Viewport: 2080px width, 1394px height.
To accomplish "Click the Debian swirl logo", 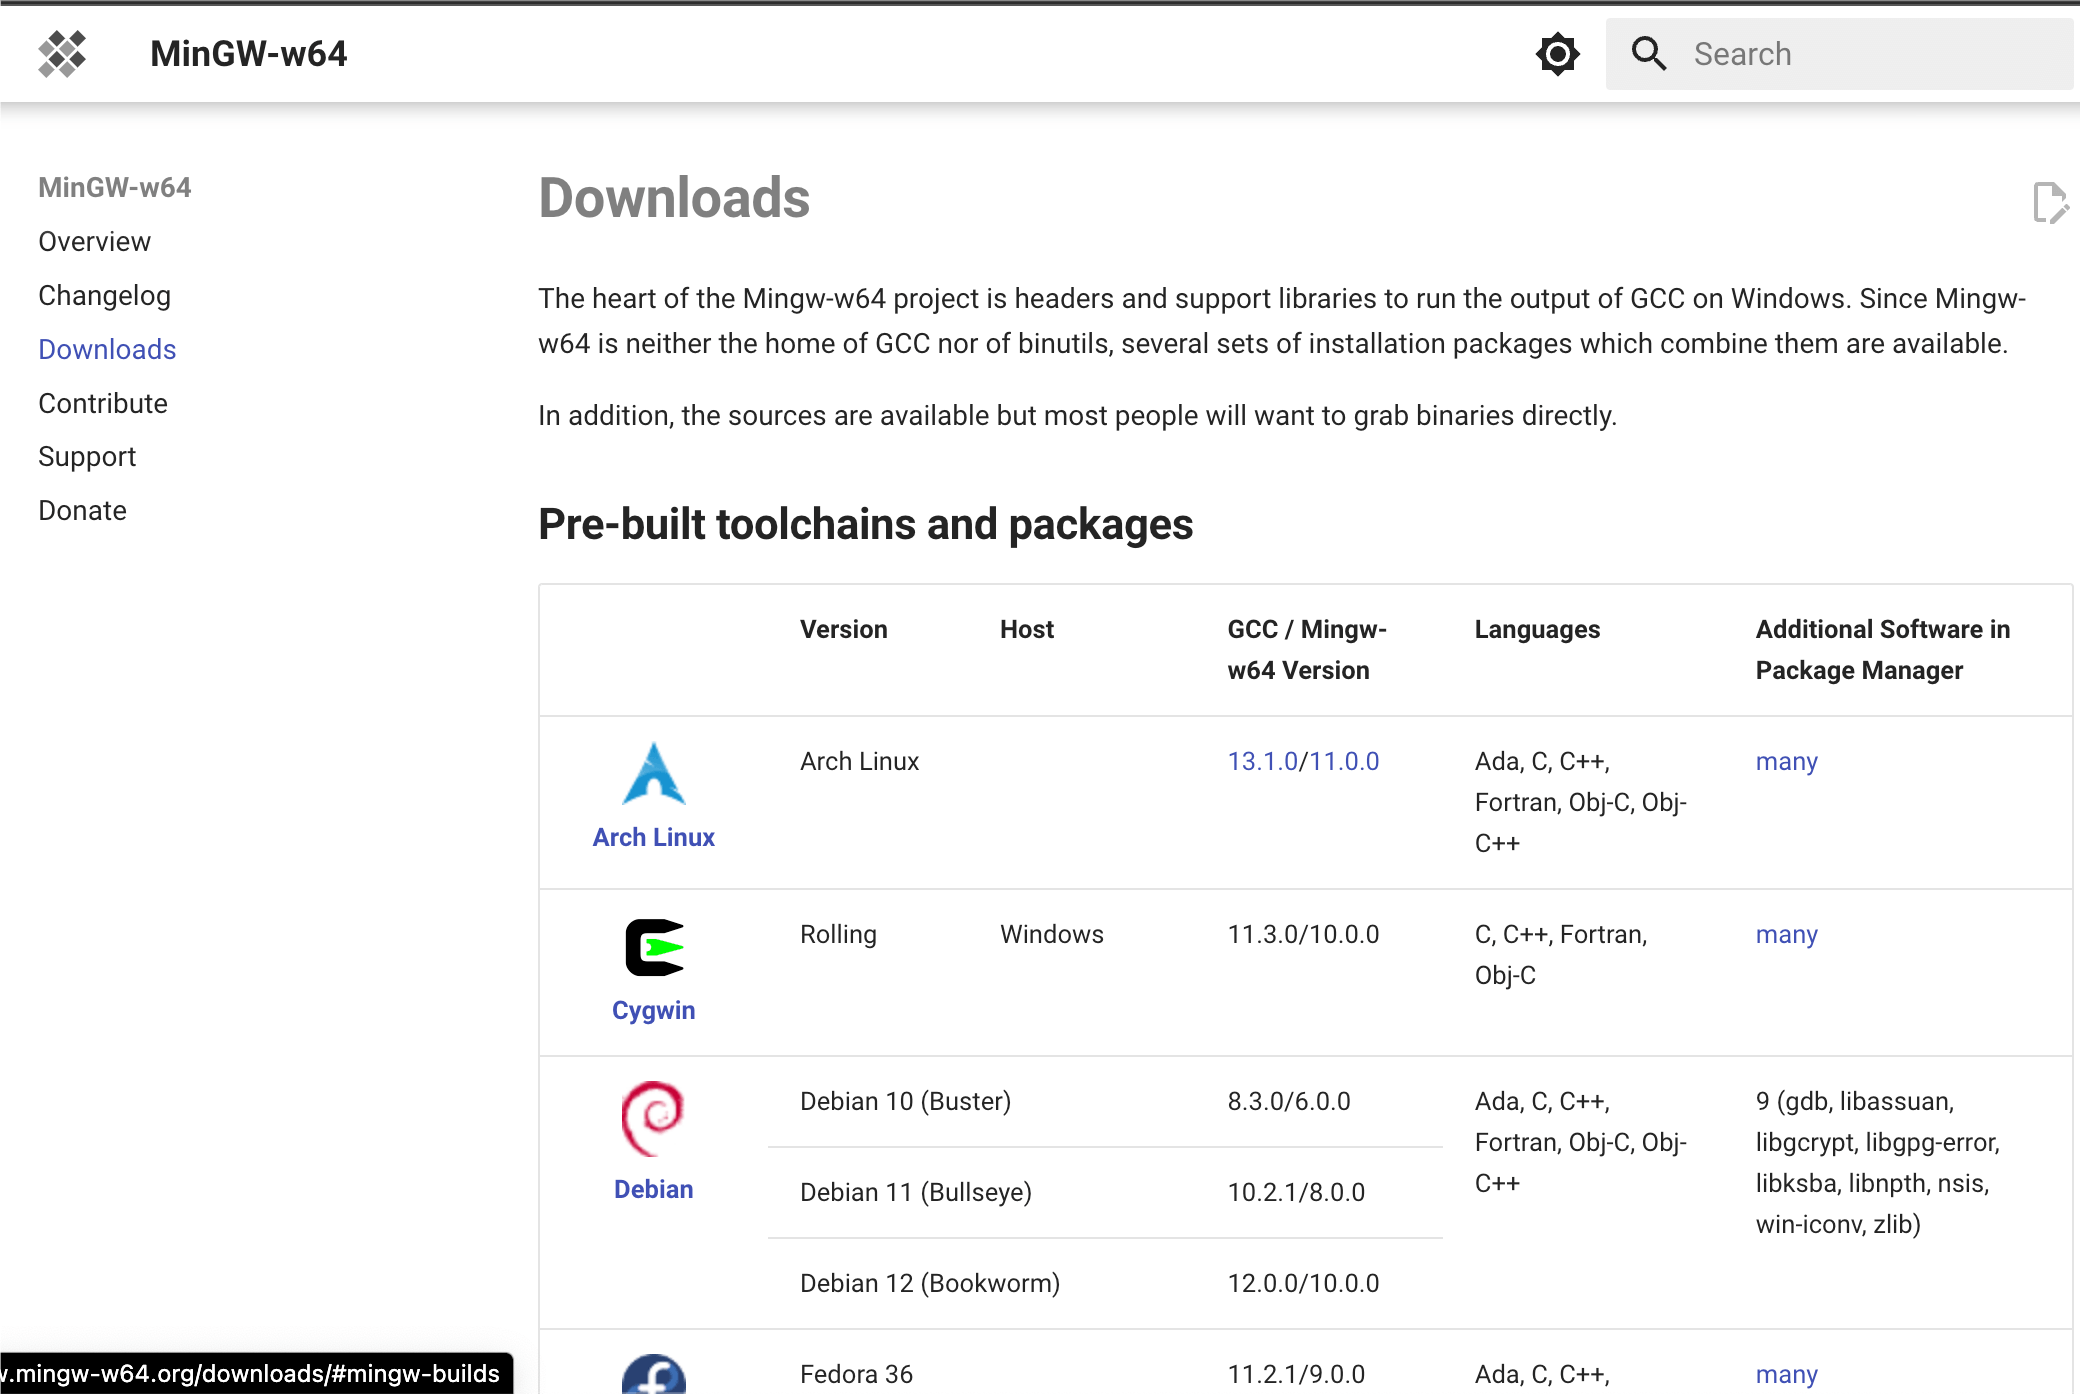I will click(x=653, y=1118).
